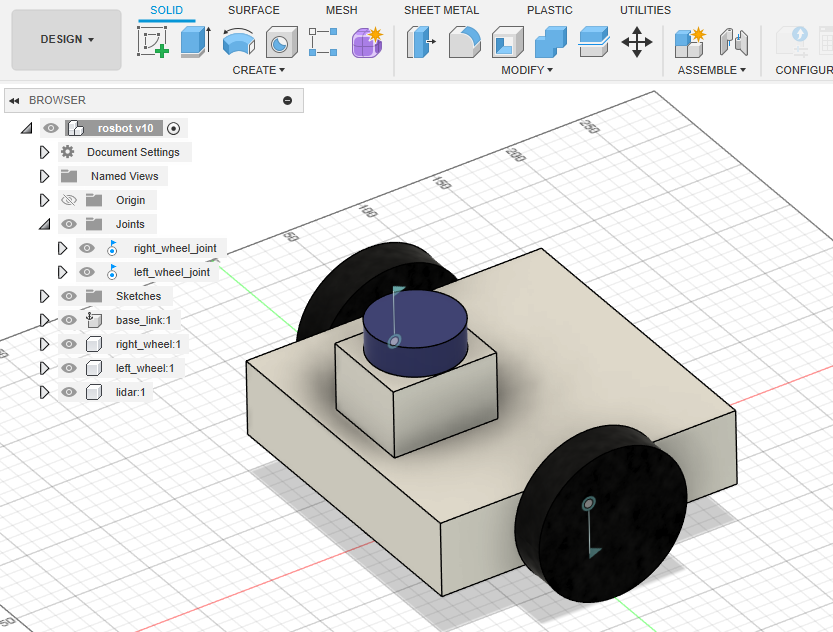This screenshot has height=632, width=833.
Task: Select the Extrude tool
Action: 196,42
